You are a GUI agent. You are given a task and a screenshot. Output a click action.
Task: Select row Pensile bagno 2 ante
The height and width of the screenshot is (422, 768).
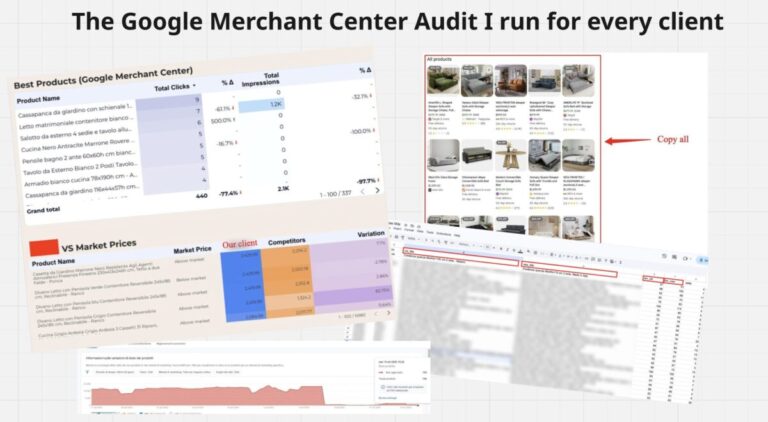point(79,157)
